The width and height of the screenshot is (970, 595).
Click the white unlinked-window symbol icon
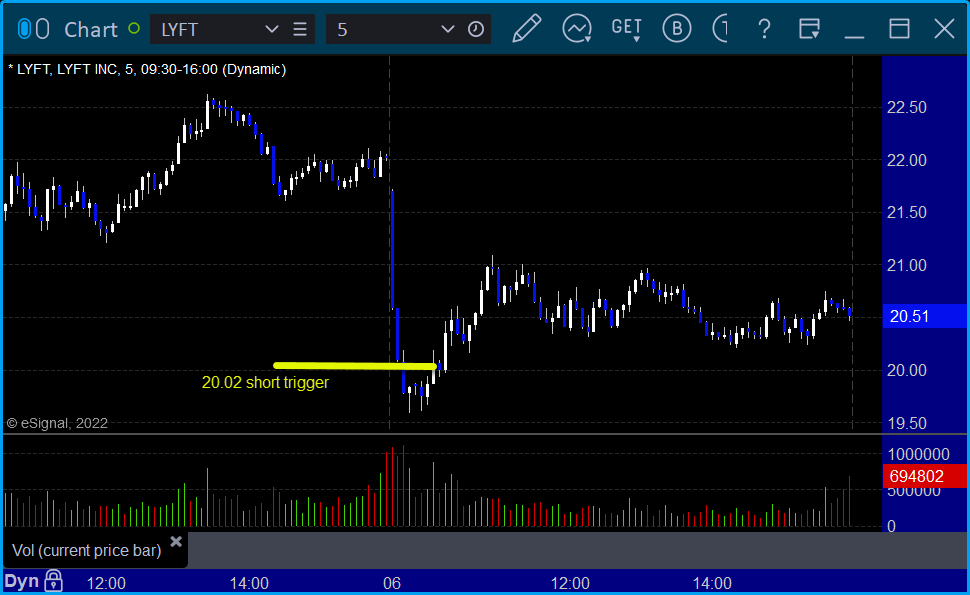click(x=42, y=29)
